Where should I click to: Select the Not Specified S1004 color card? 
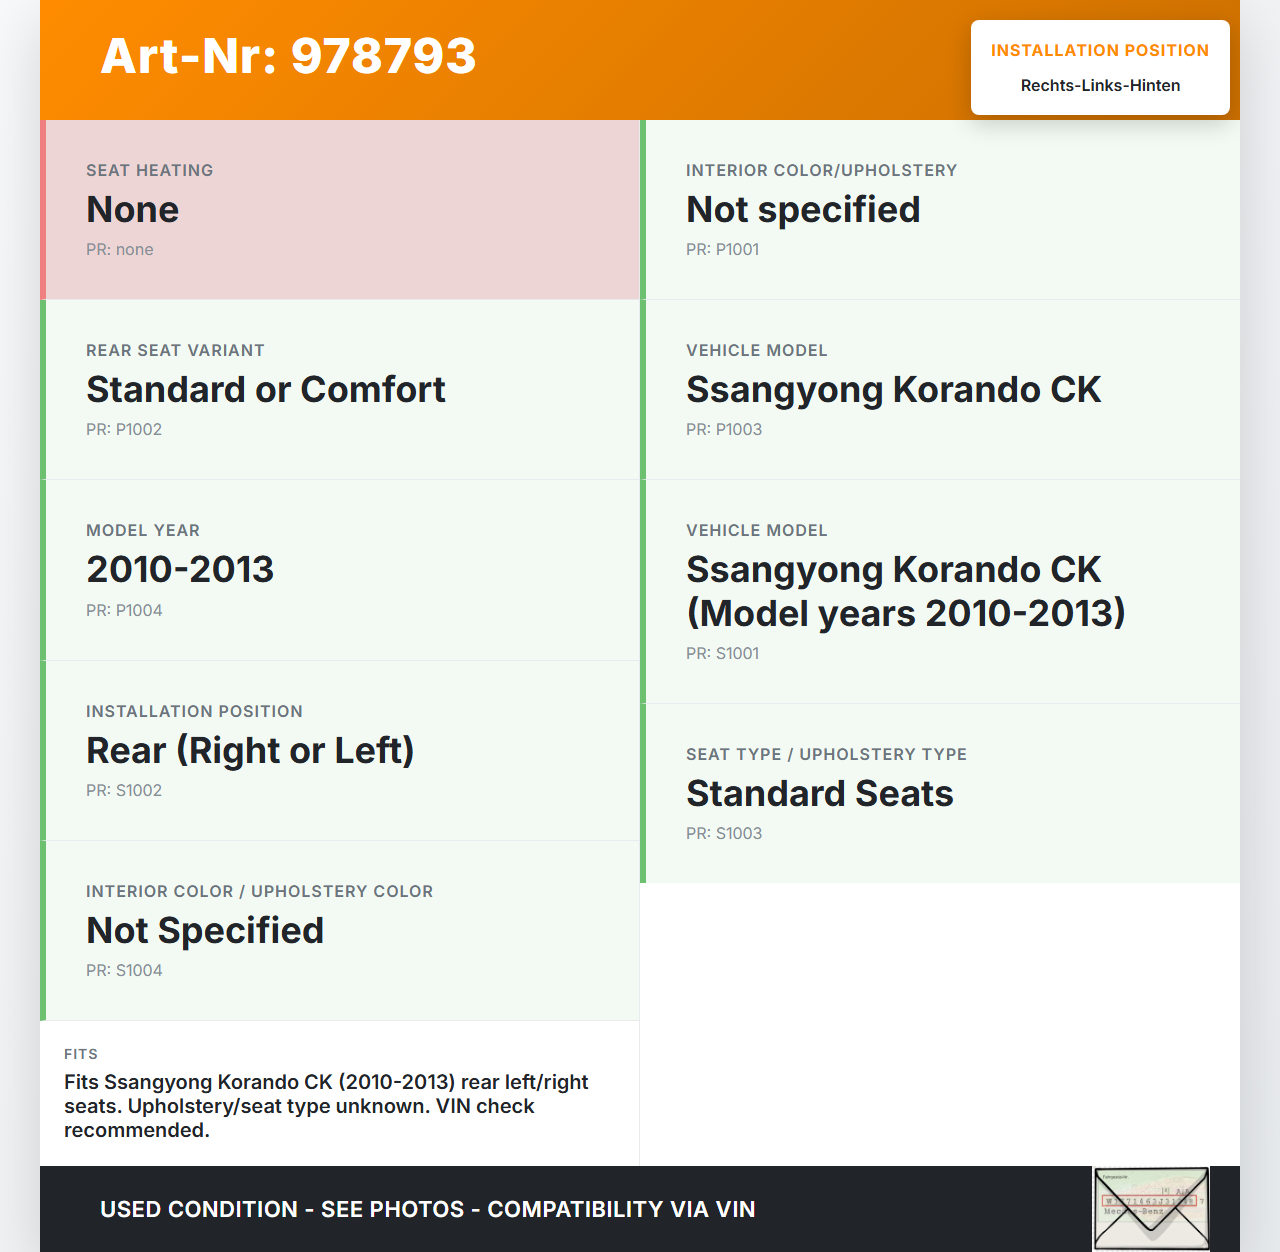click(342, 931)
